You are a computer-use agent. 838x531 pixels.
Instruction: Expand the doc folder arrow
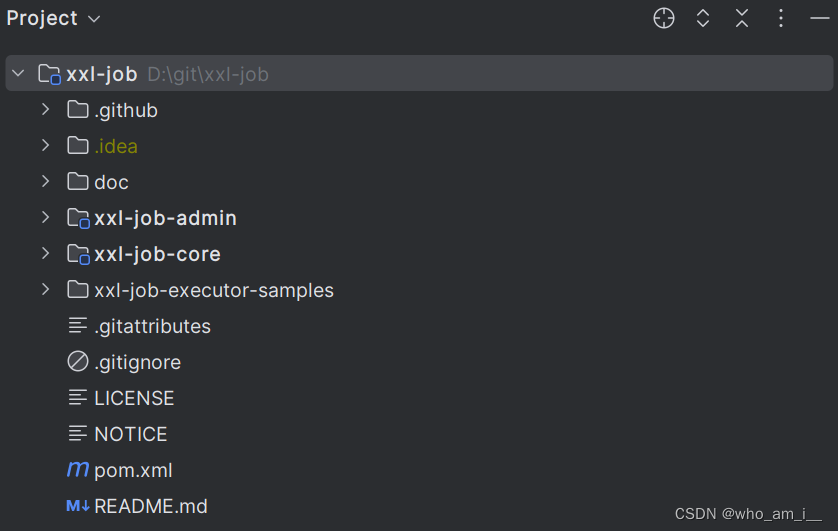(45, 182)
